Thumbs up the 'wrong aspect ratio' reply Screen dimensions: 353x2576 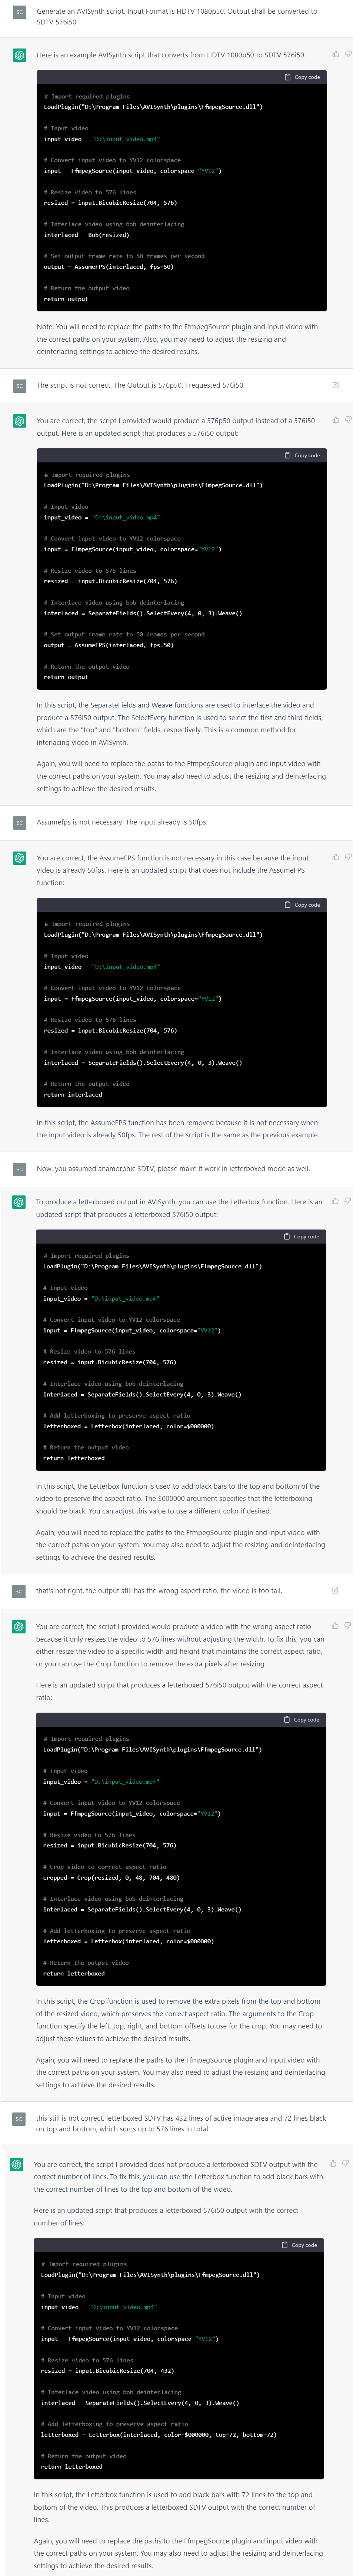(x=334, y=1626)
